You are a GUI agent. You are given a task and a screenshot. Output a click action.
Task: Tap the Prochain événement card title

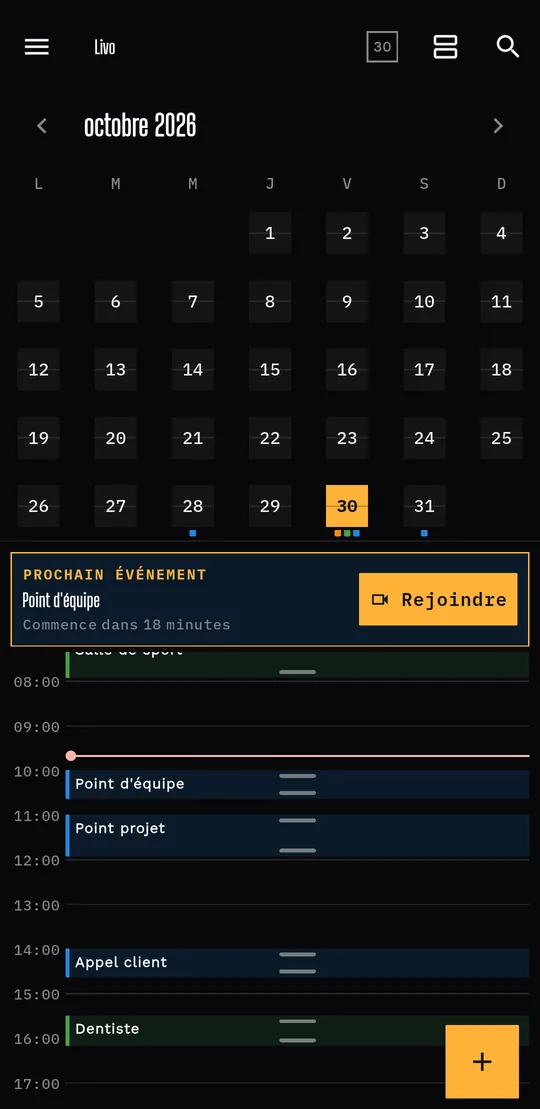pyautogui.click(x=115, y=574)
